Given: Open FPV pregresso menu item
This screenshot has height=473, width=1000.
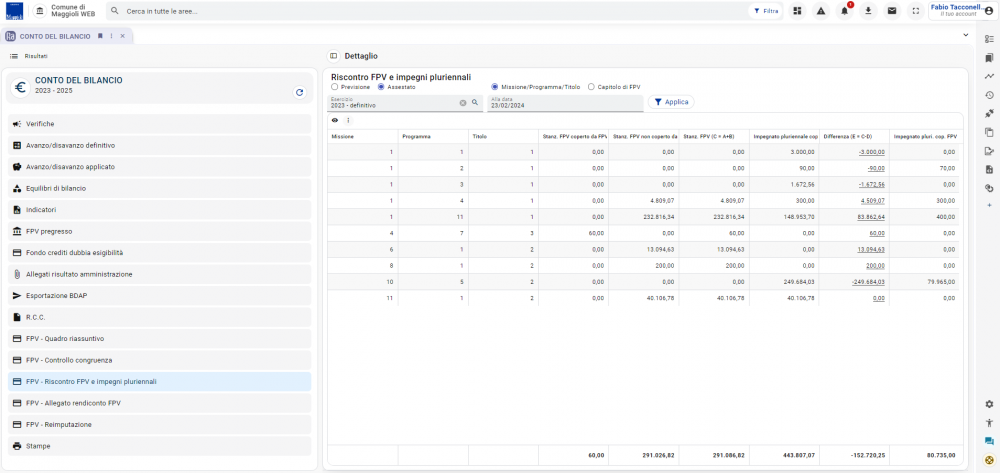Looking at the screenshot, I should click(x=159, y=231).
